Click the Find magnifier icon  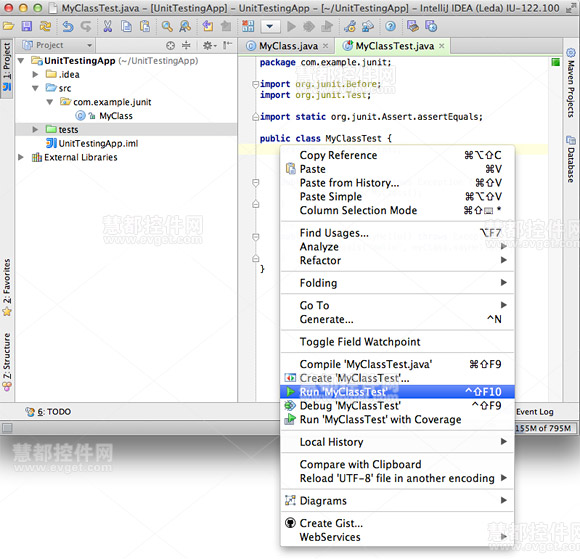pyautogui.click(x=167, y=26)
